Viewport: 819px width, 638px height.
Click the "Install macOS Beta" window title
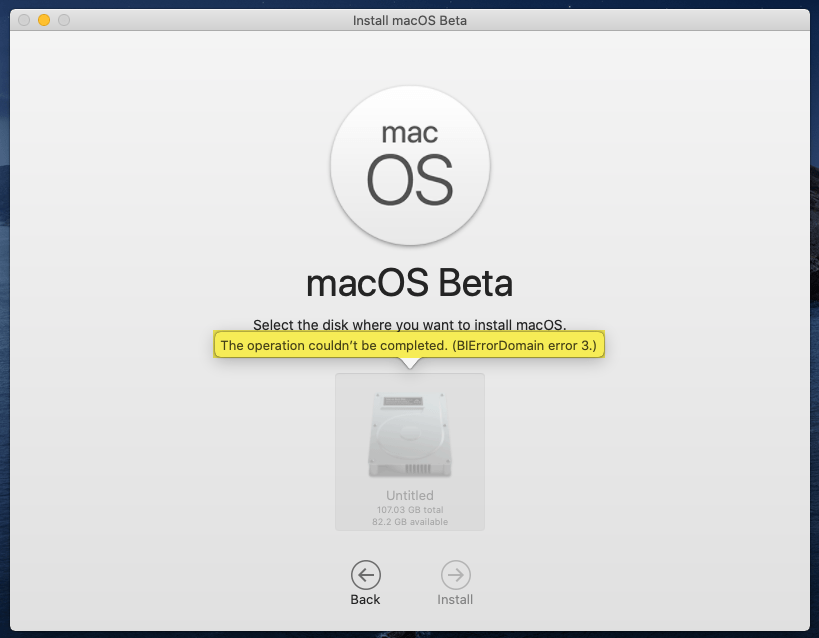click(410, 20)
